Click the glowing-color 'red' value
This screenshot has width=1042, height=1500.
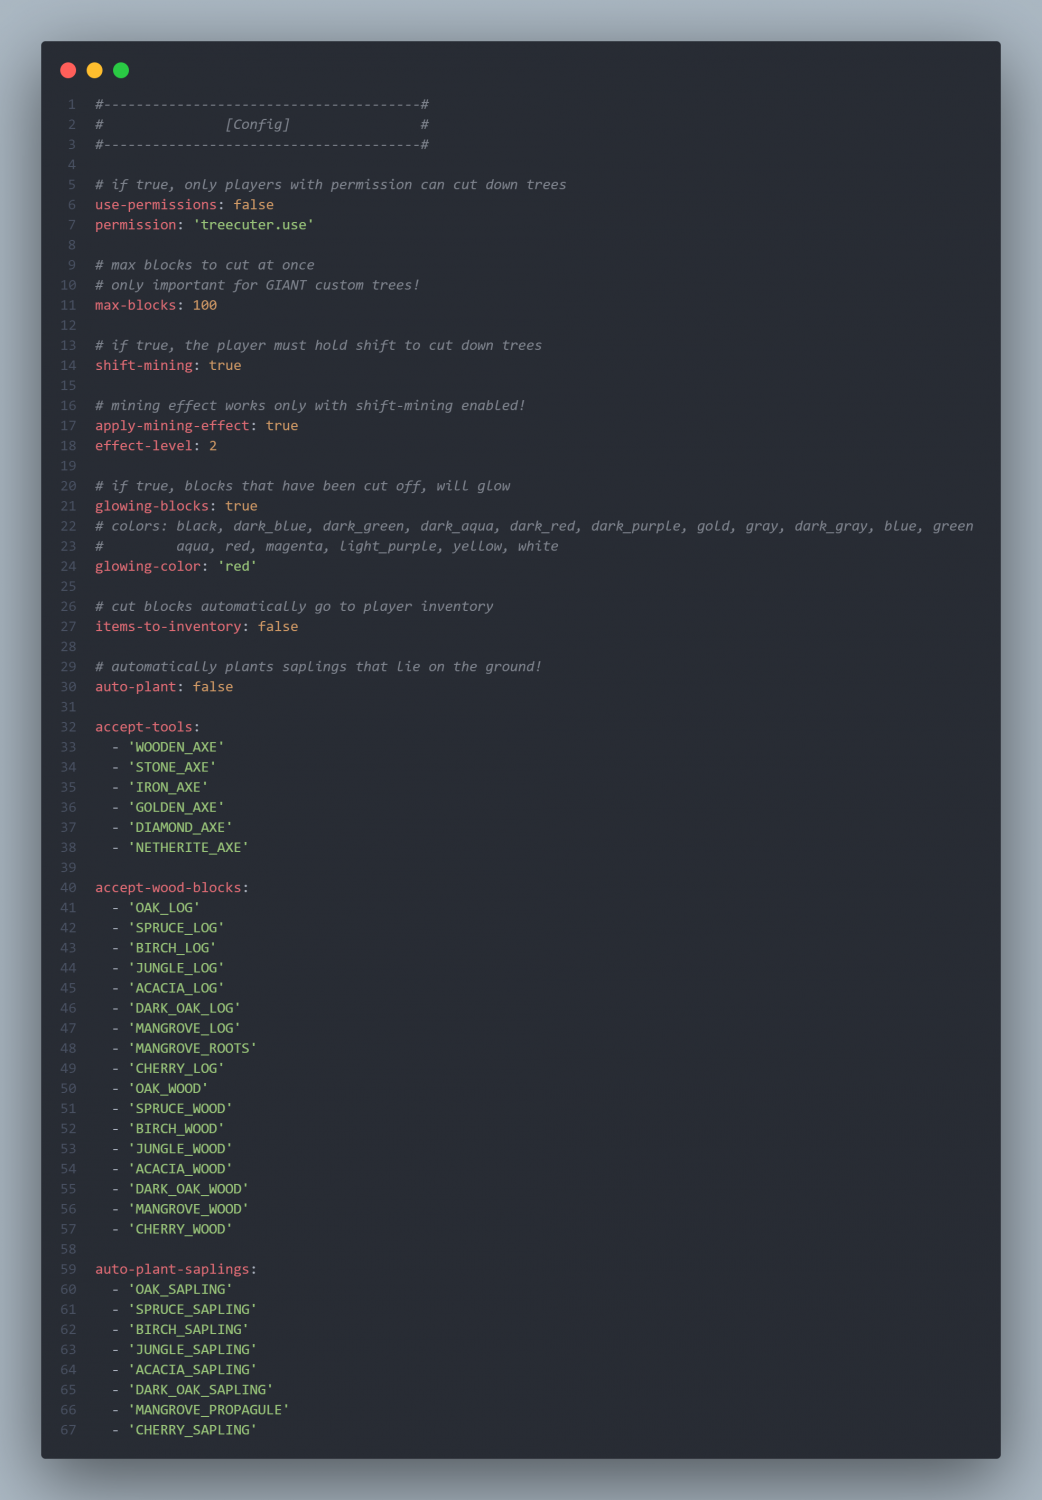pyautogui.click(x=237, y=566)
